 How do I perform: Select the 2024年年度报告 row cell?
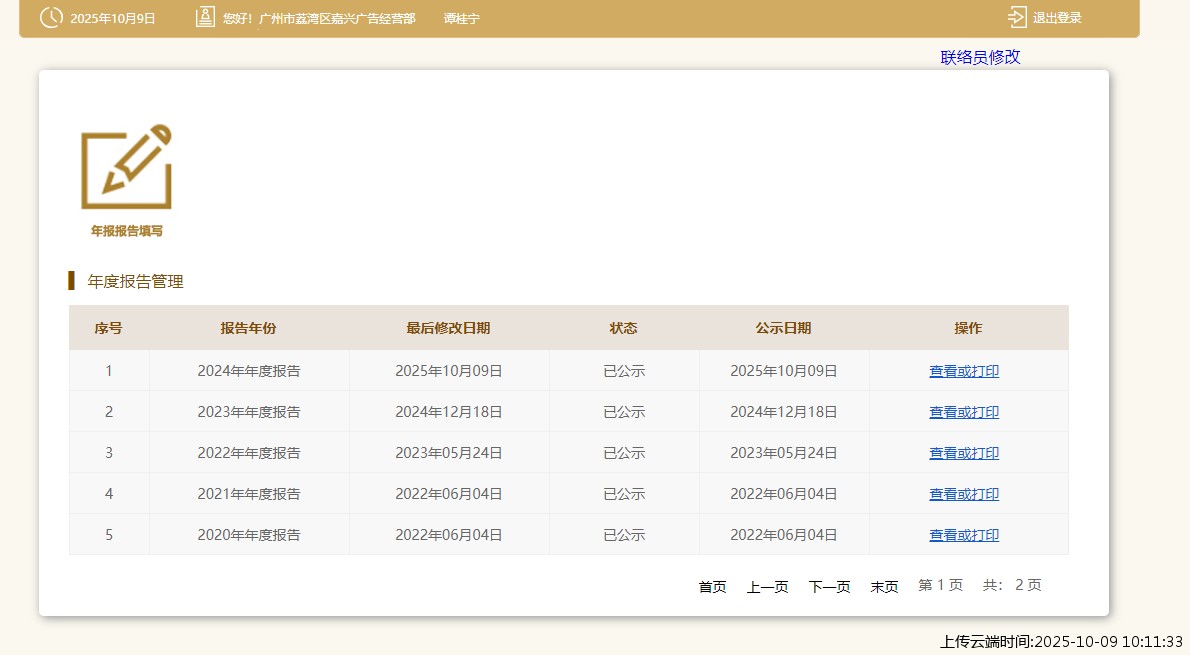pyautogui.click(x=248, y=371)
